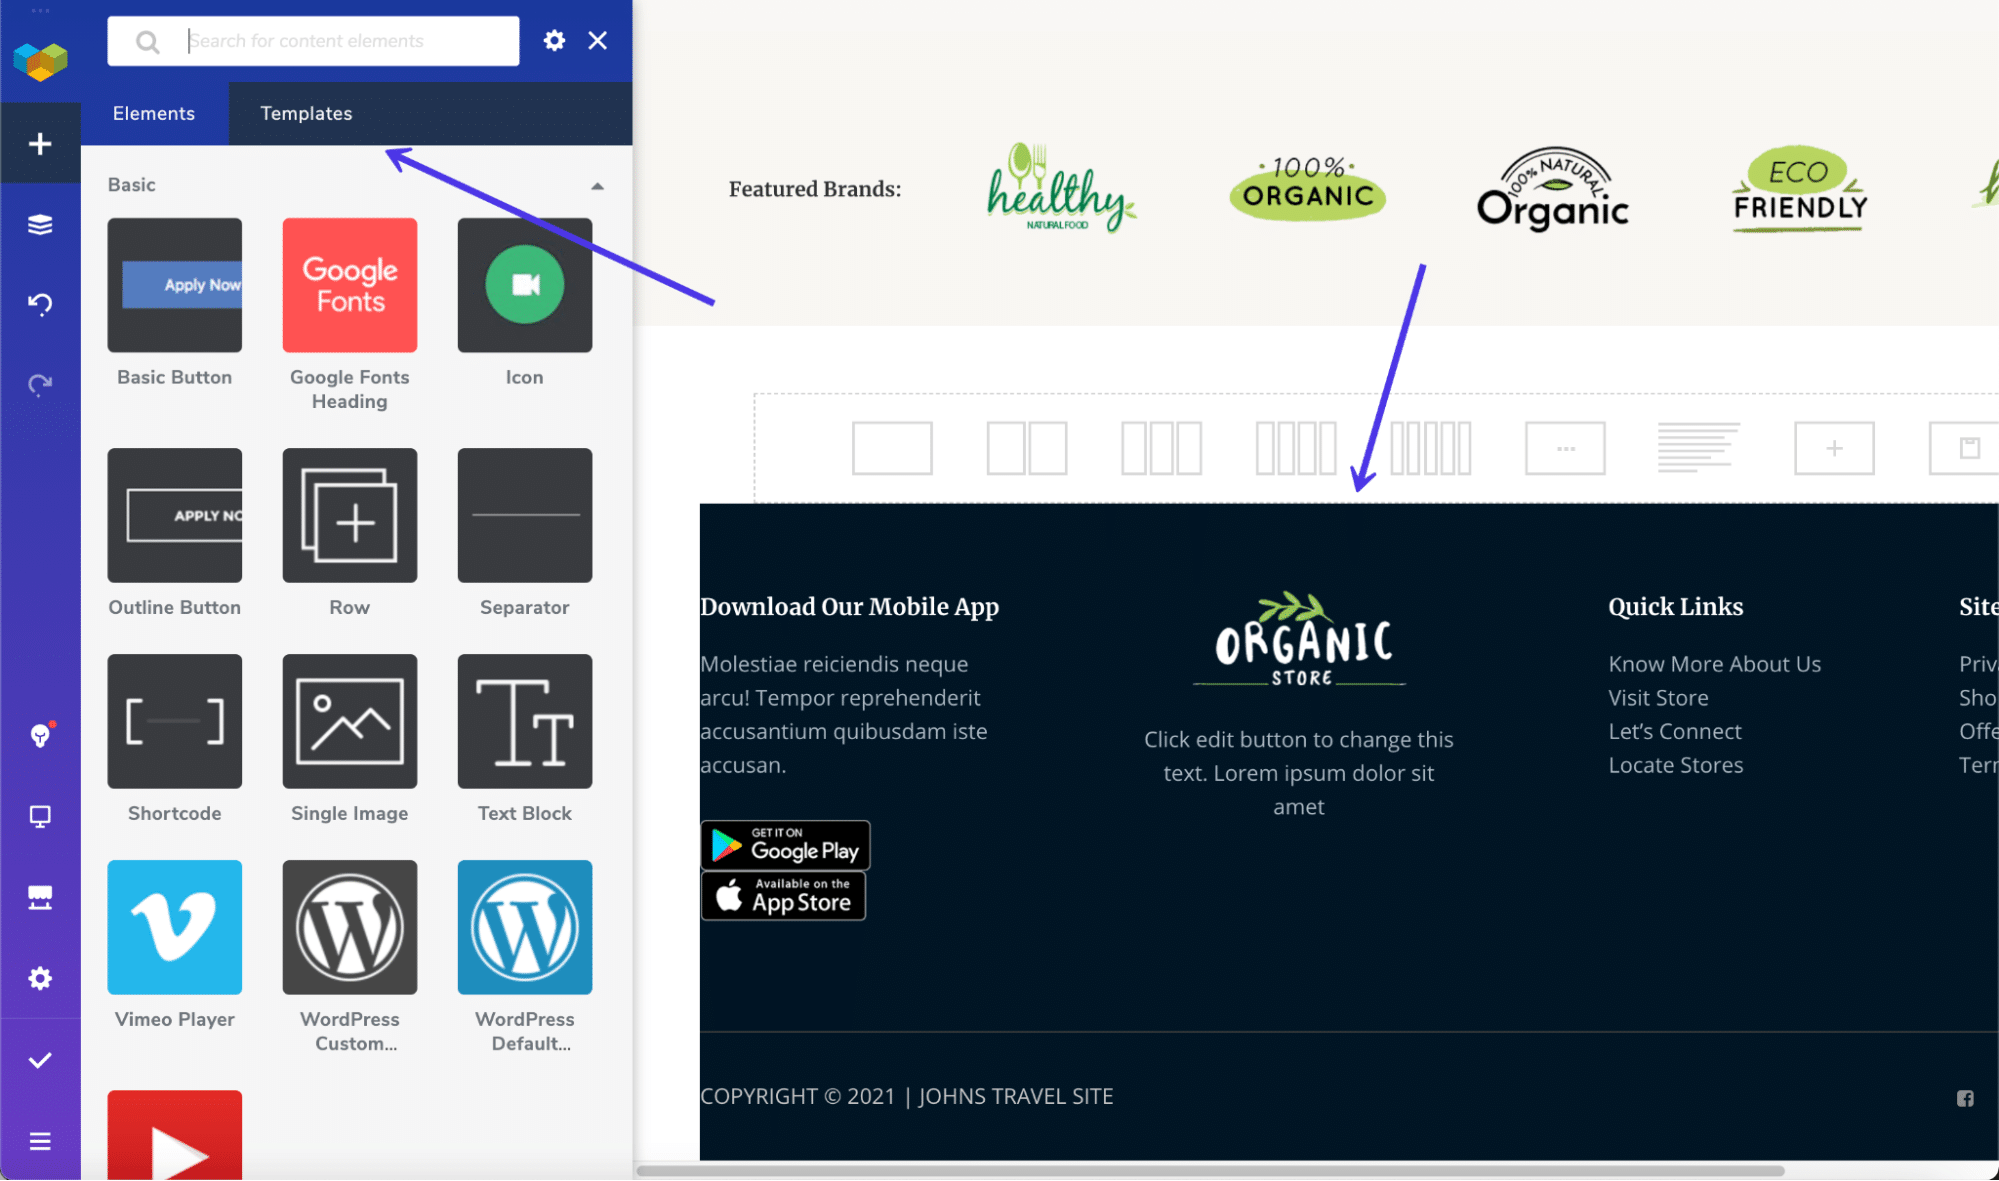Screen dimensions: 1999x1181
Task: Select the WordPress Custom widget icon
Action: (x=349, y=928)
